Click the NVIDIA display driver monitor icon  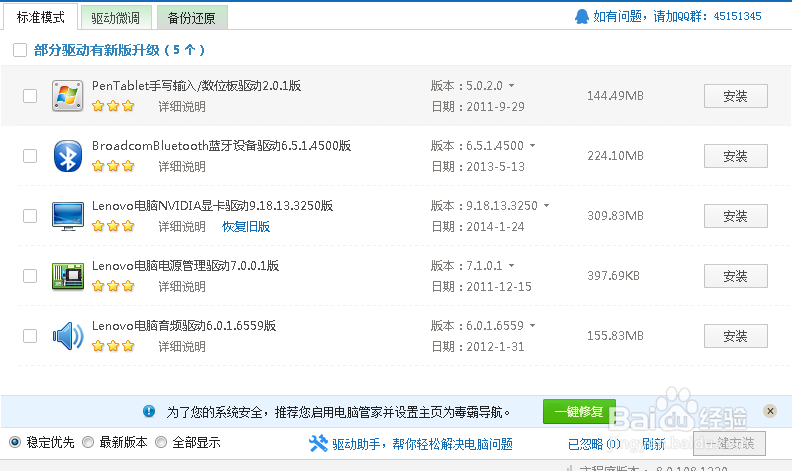68,216
